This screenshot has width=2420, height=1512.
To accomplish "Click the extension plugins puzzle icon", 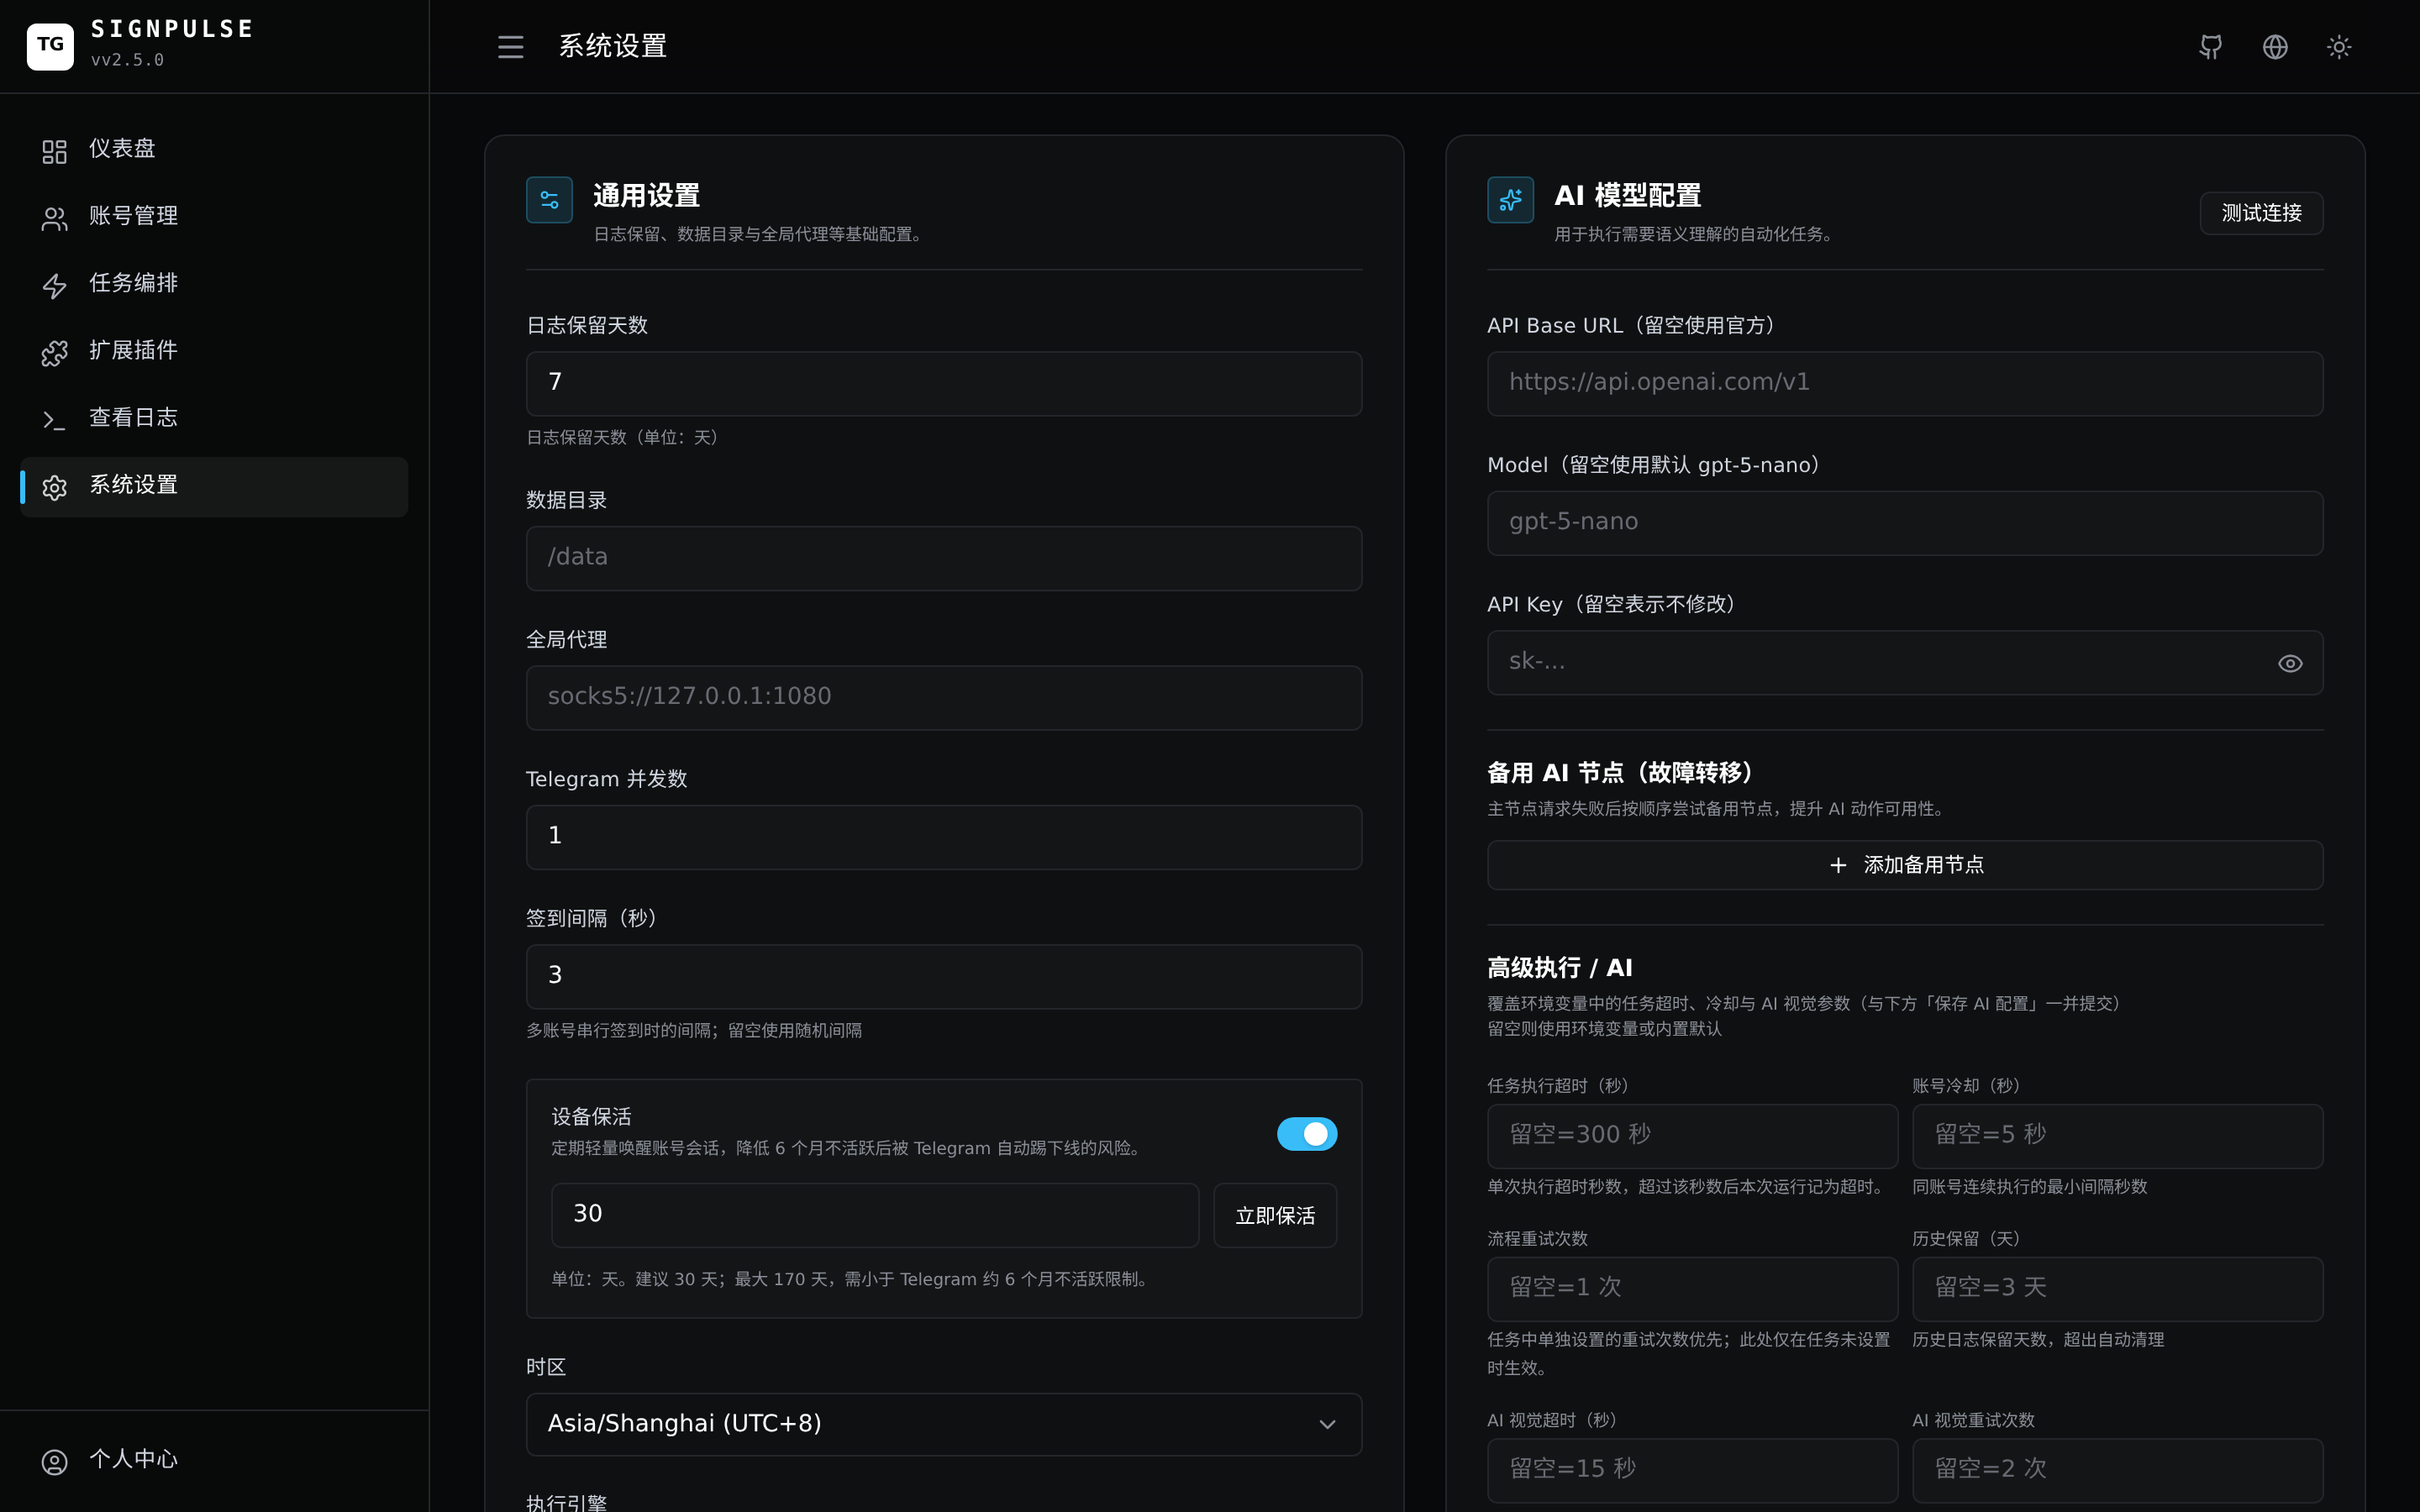I will [x=54, y=353].
